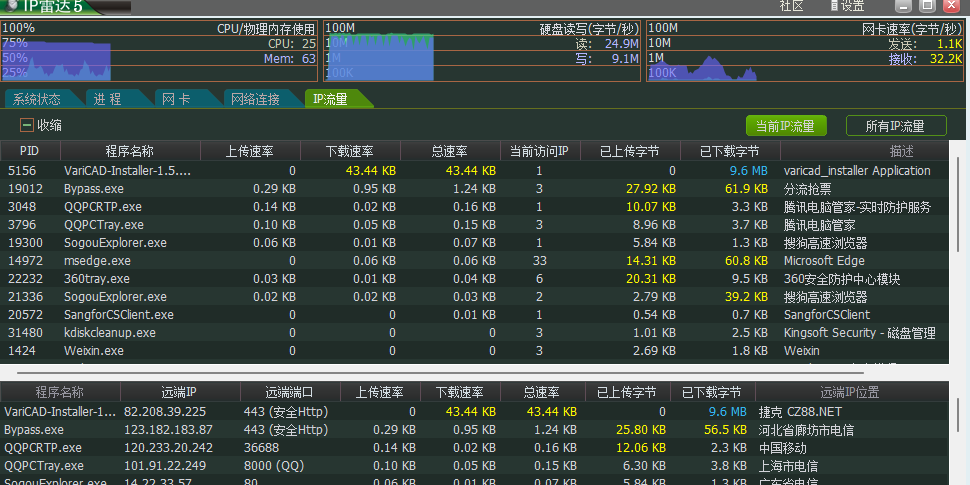Click the horizontal splitter scrollbar between tables
This screenshot has width=970, height=485.
point(440,373)
